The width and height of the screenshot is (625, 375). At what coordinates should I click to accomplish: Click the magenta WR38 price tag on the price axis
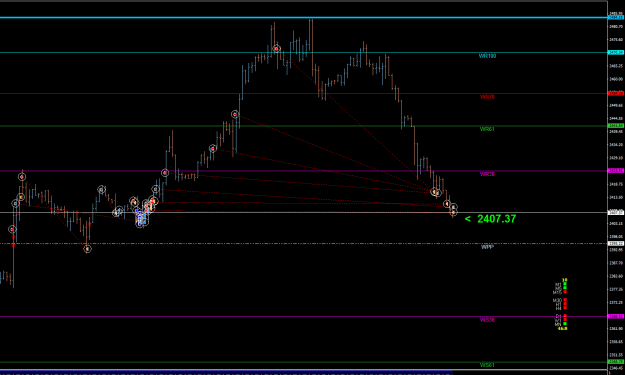click(616, 171)
